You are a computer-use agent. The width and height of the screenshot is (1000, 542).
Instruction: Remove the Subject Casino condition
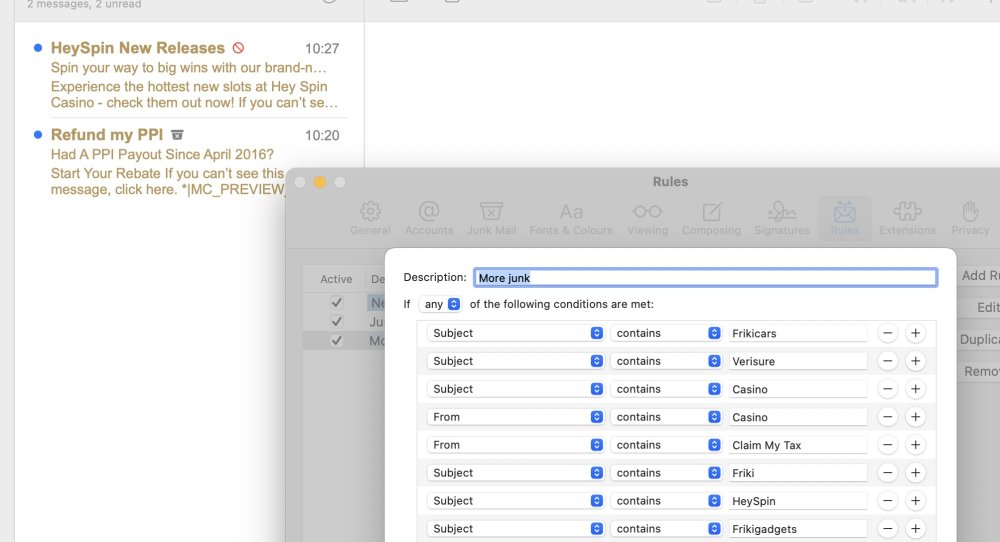[887, 389]
